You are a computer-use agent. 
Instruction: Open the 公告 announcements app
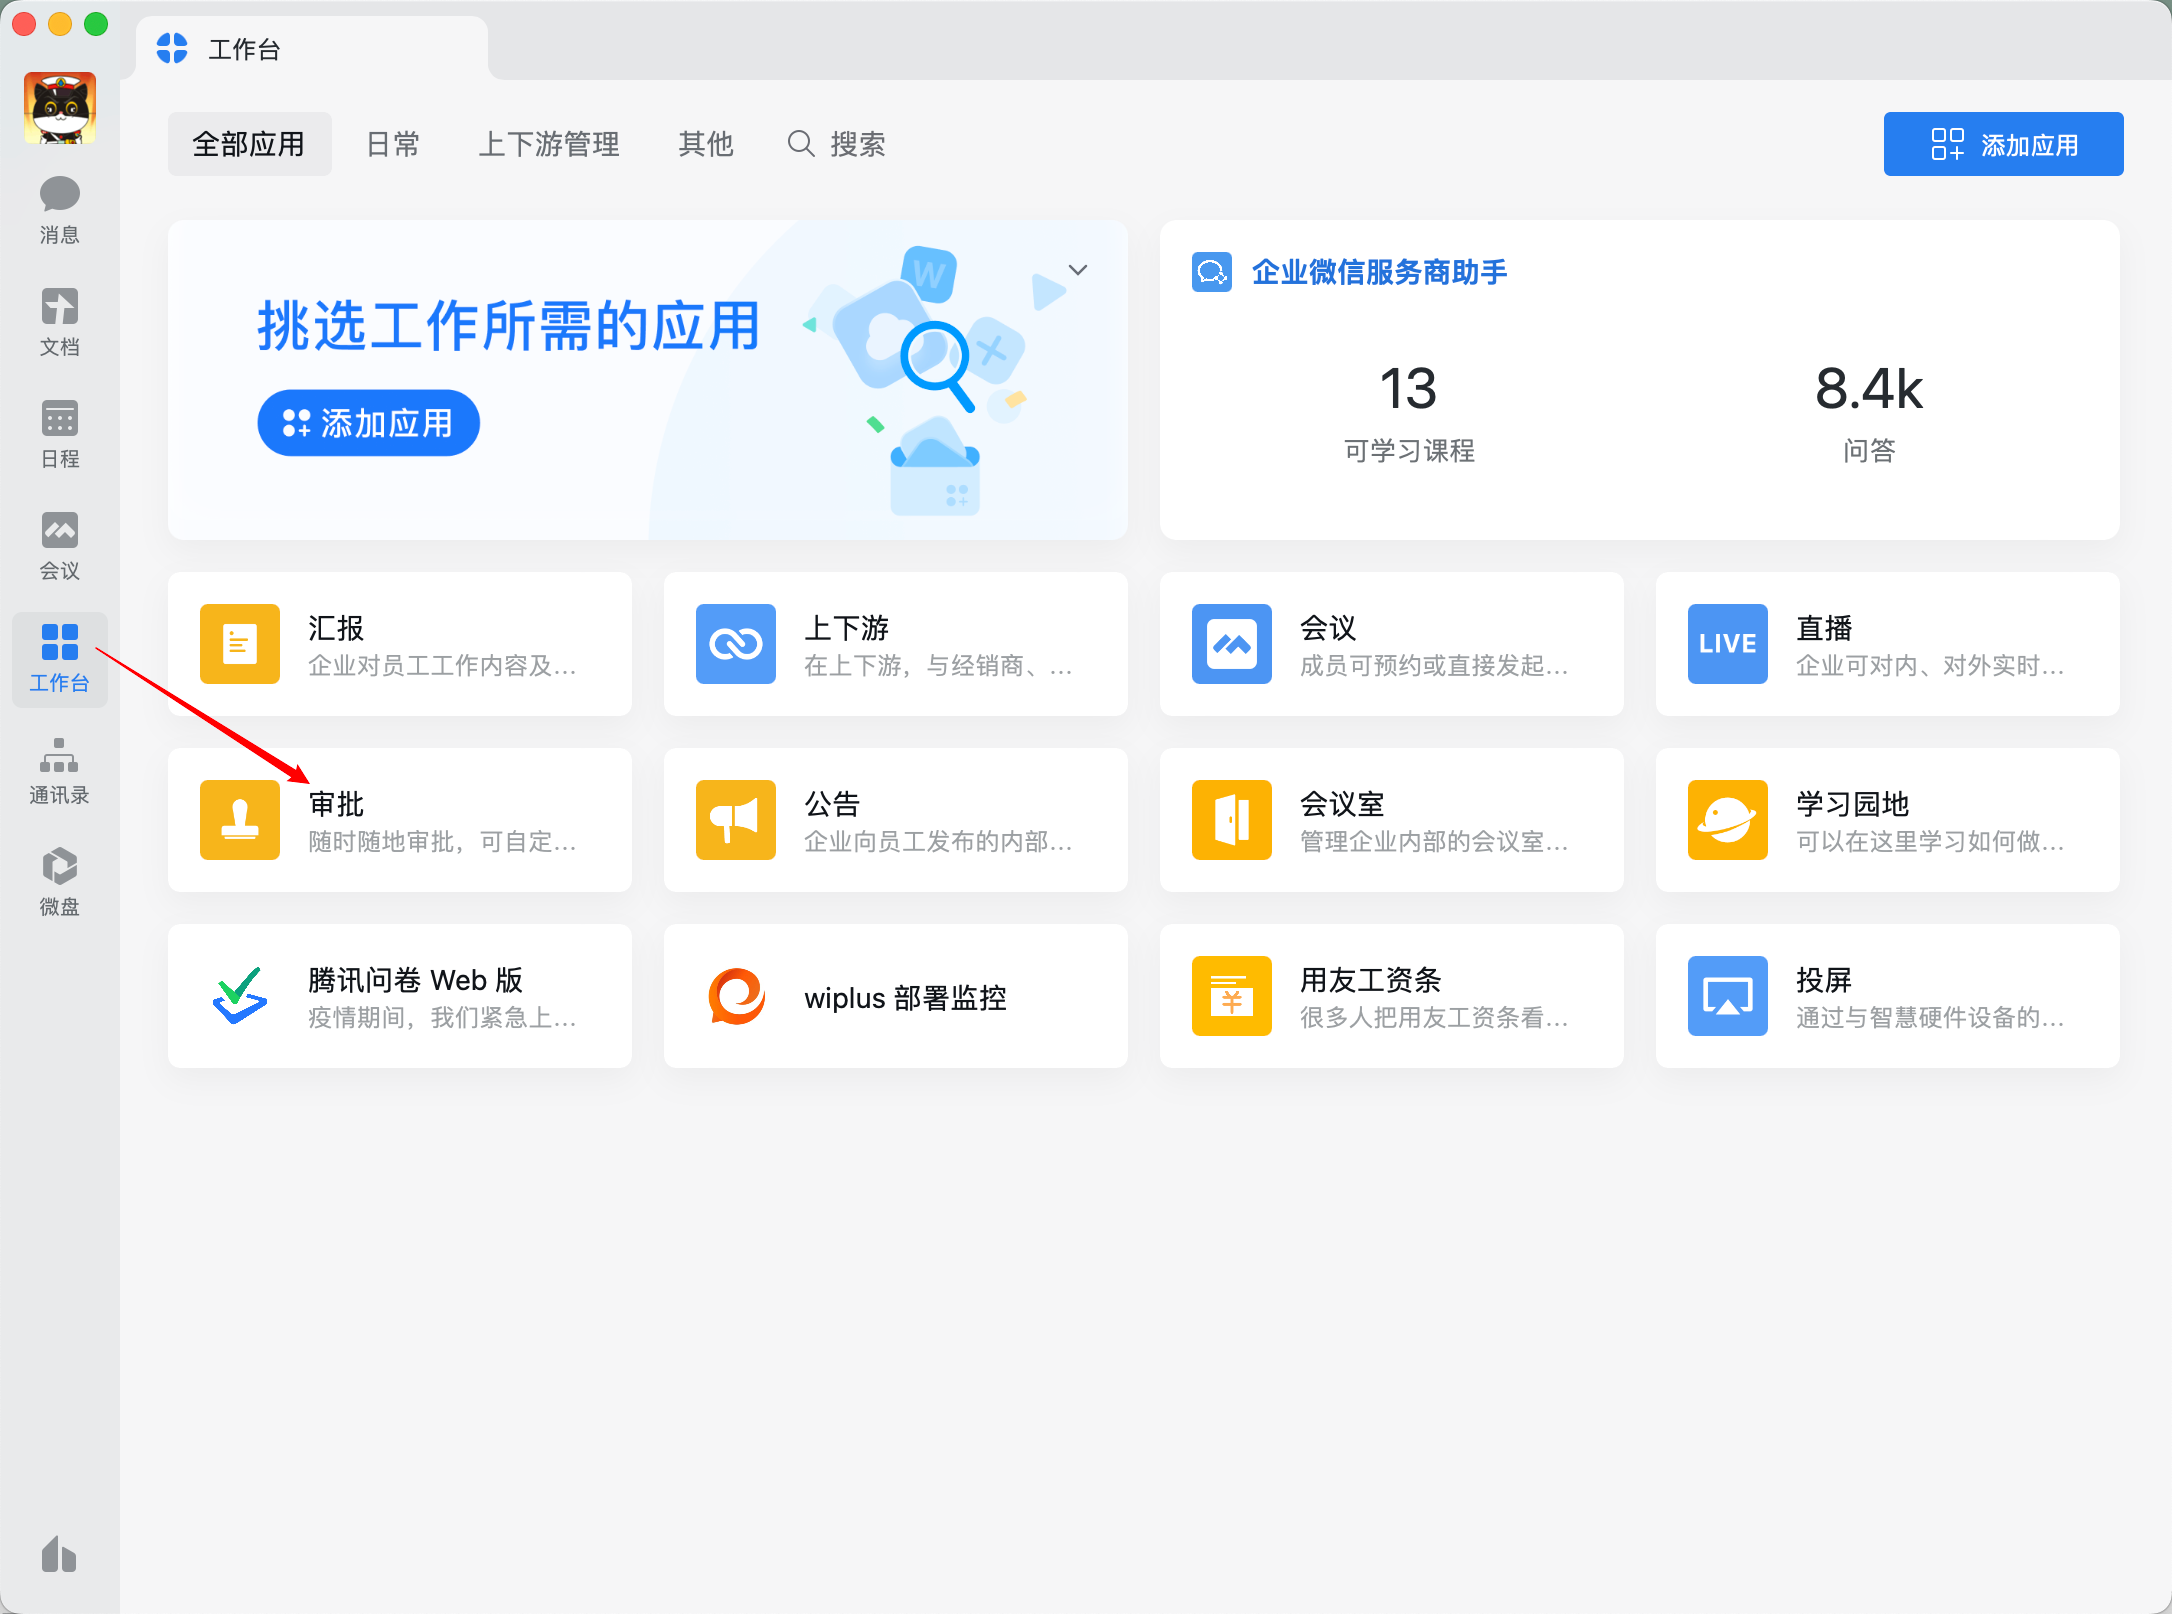tap(894, 820)
